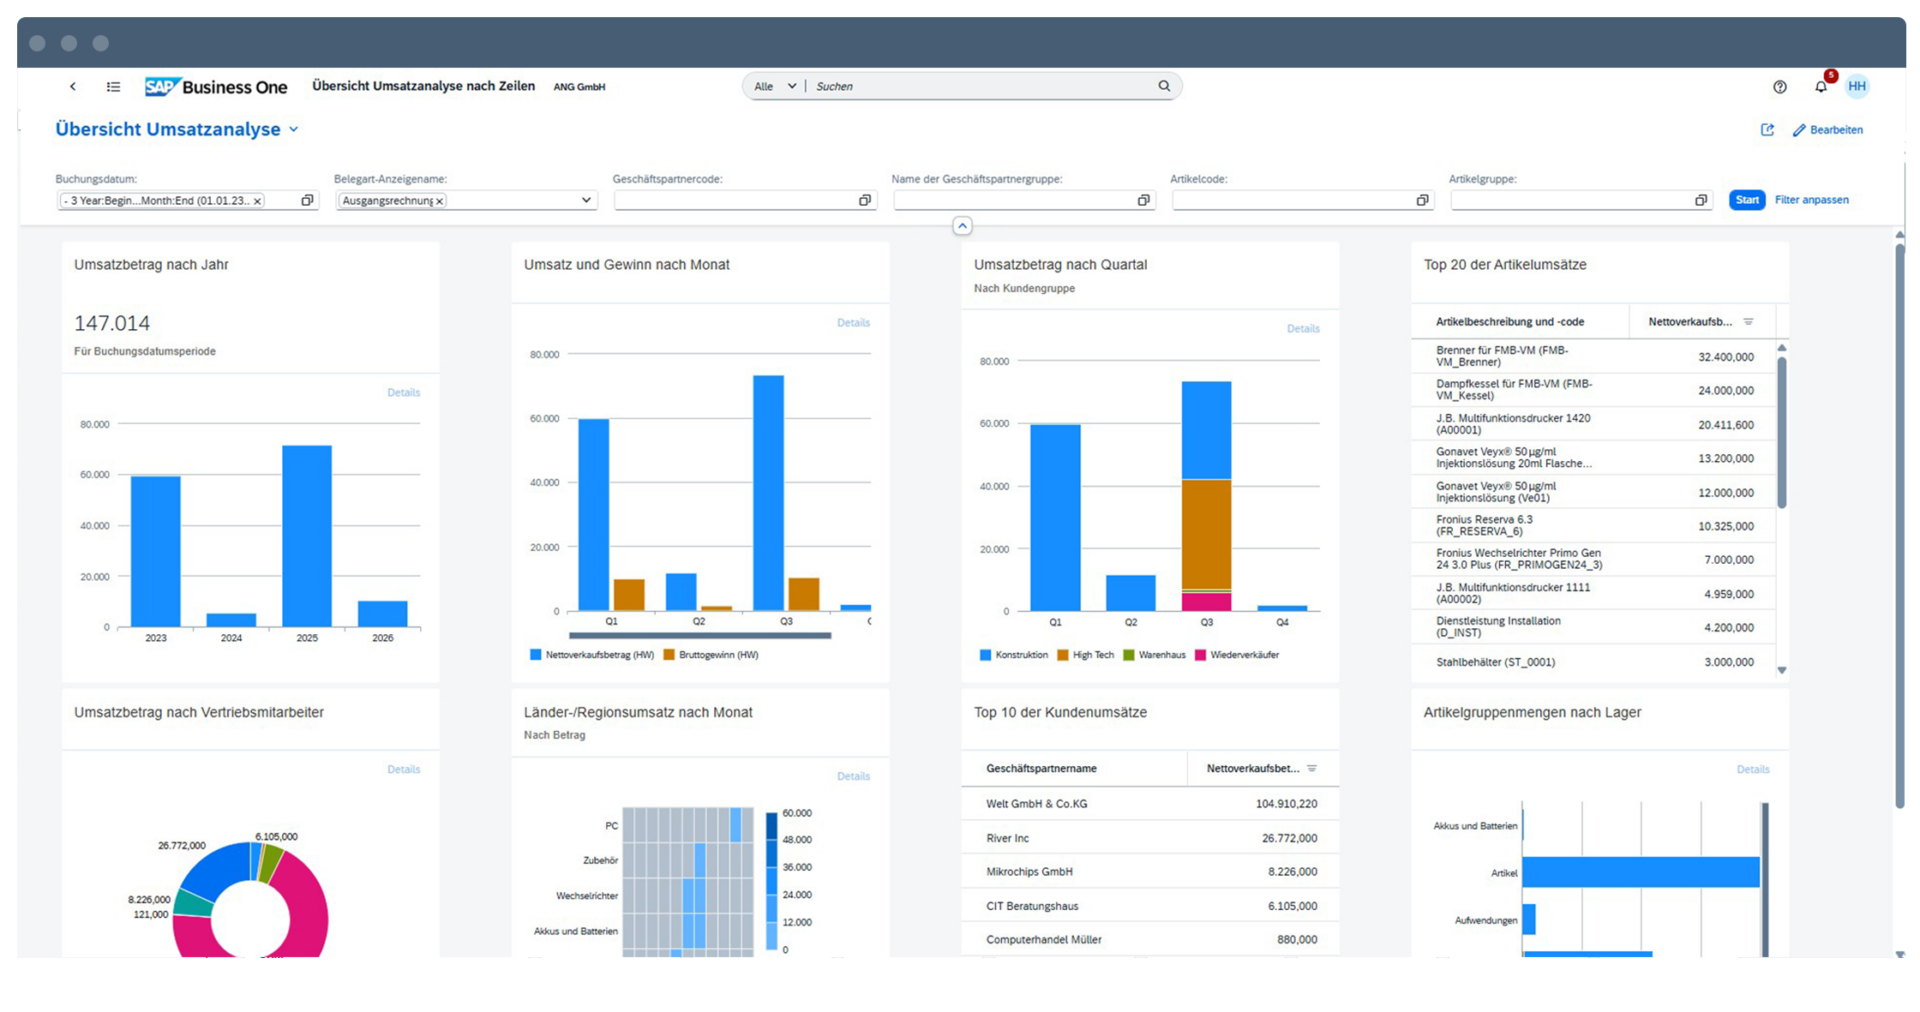Click the HH user avatar
This screenshot has height=1012, width=1920.
click(1858, 87)
